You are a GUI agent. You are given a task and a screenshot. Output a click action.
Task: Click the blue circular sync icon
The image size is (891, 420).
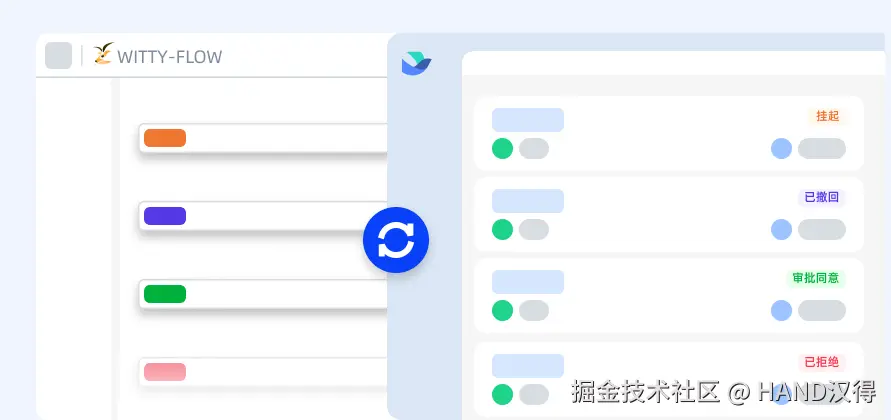coord(396,240)
